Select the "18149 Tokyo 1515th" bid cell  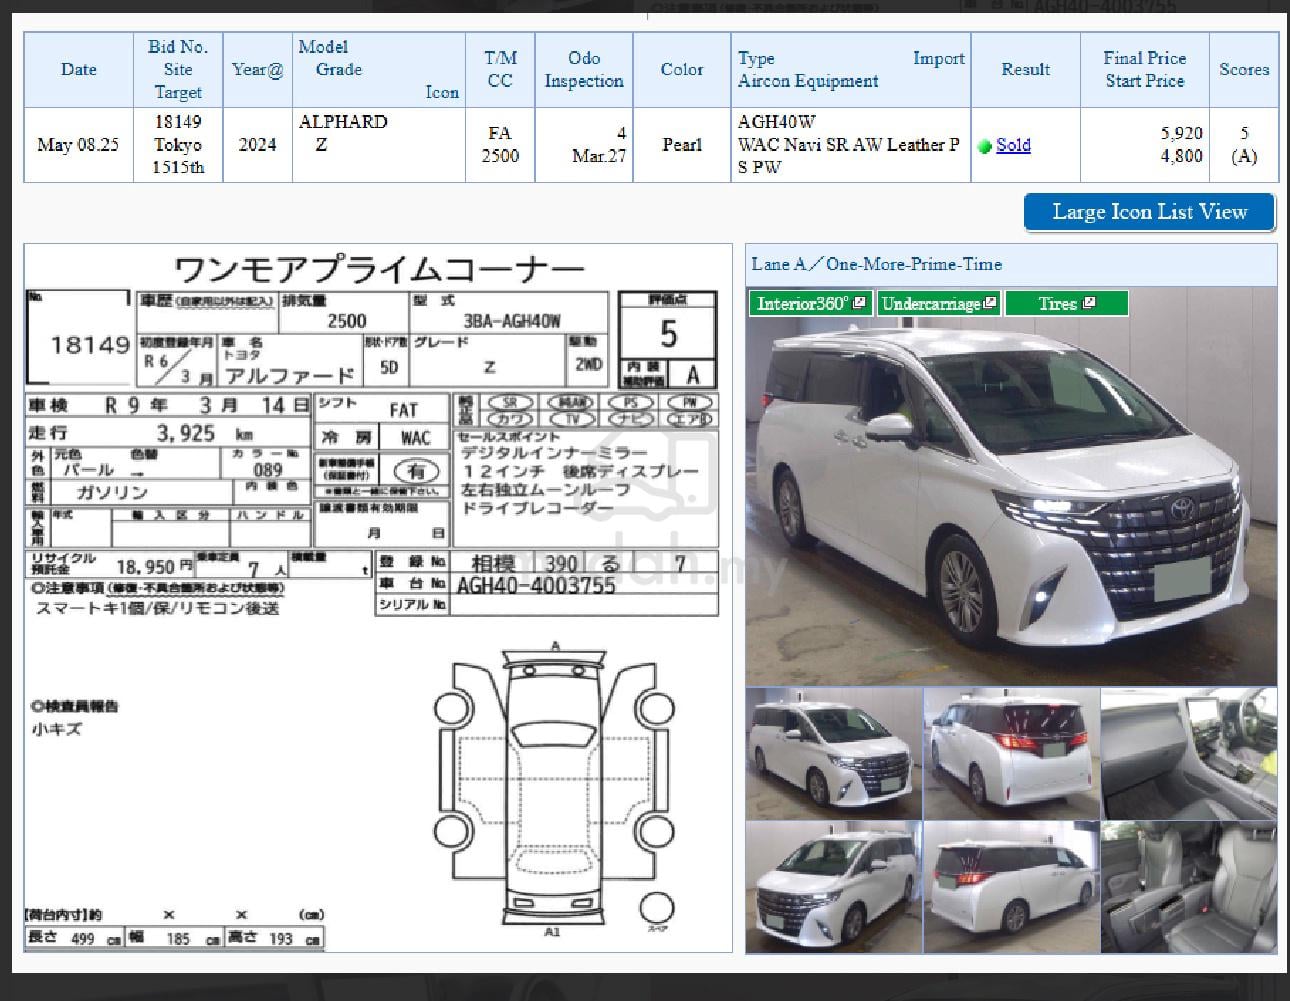click(x=178, y=145)
